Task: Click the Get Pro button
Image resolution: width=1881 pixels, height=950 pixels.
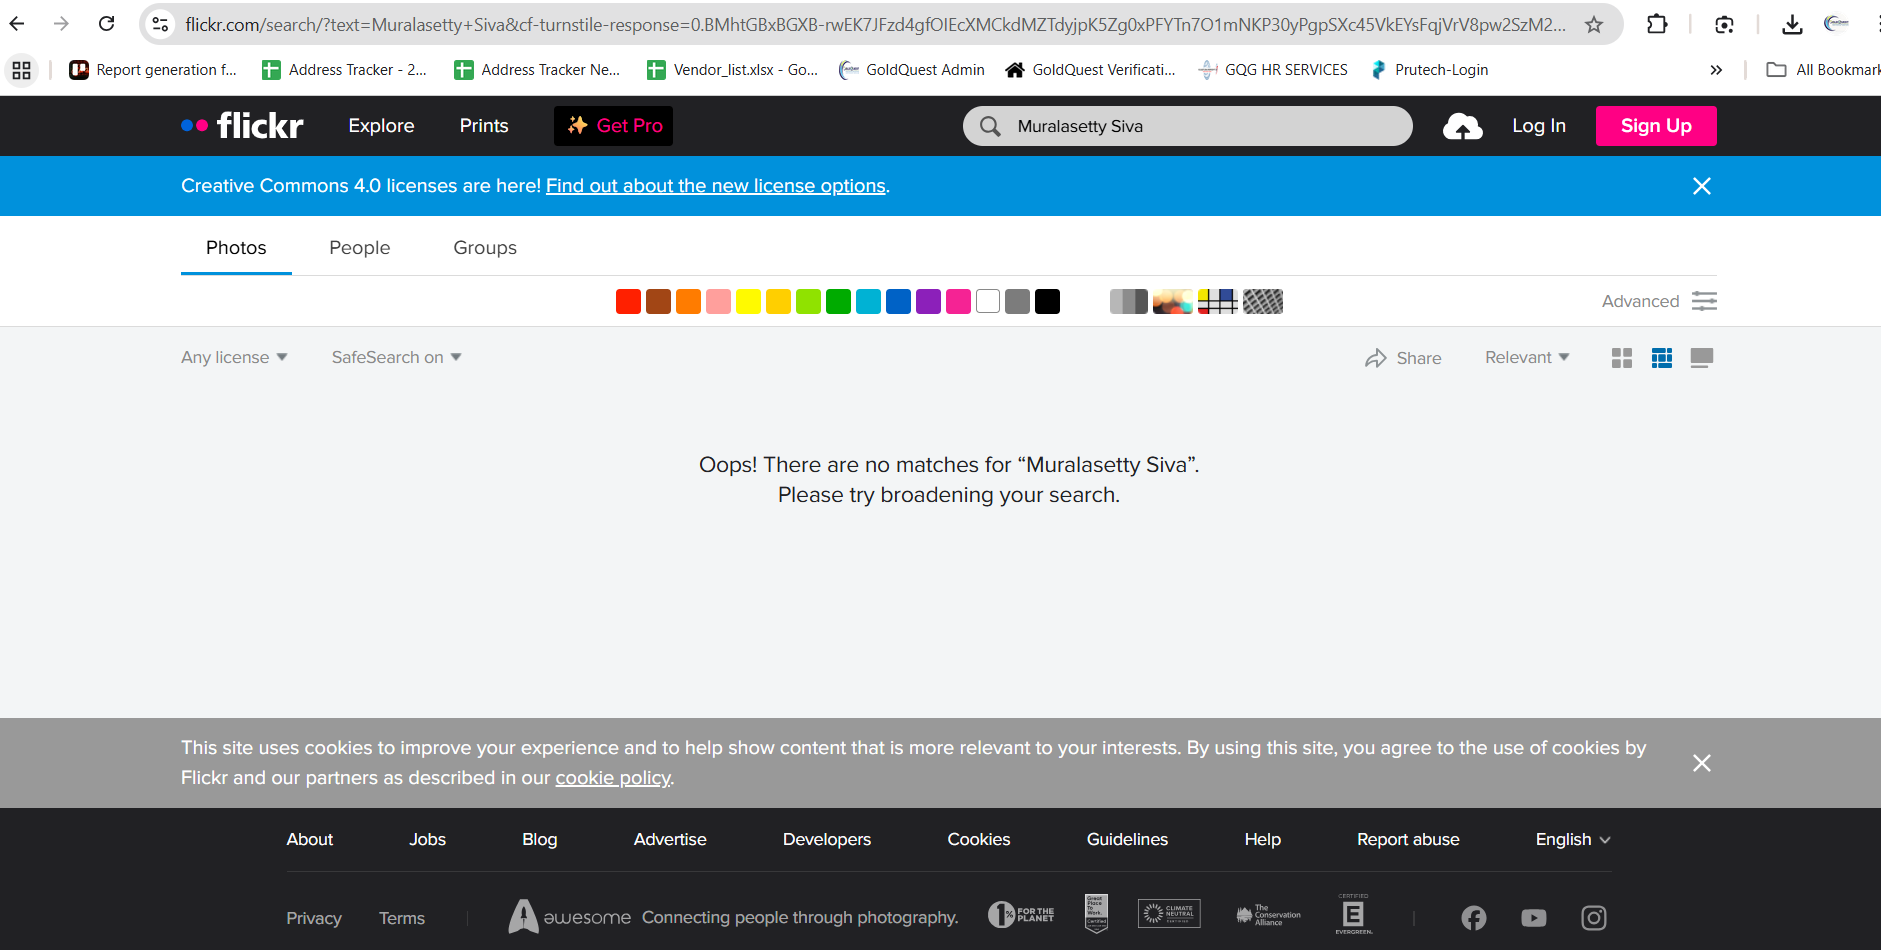Action: [613, 126]
